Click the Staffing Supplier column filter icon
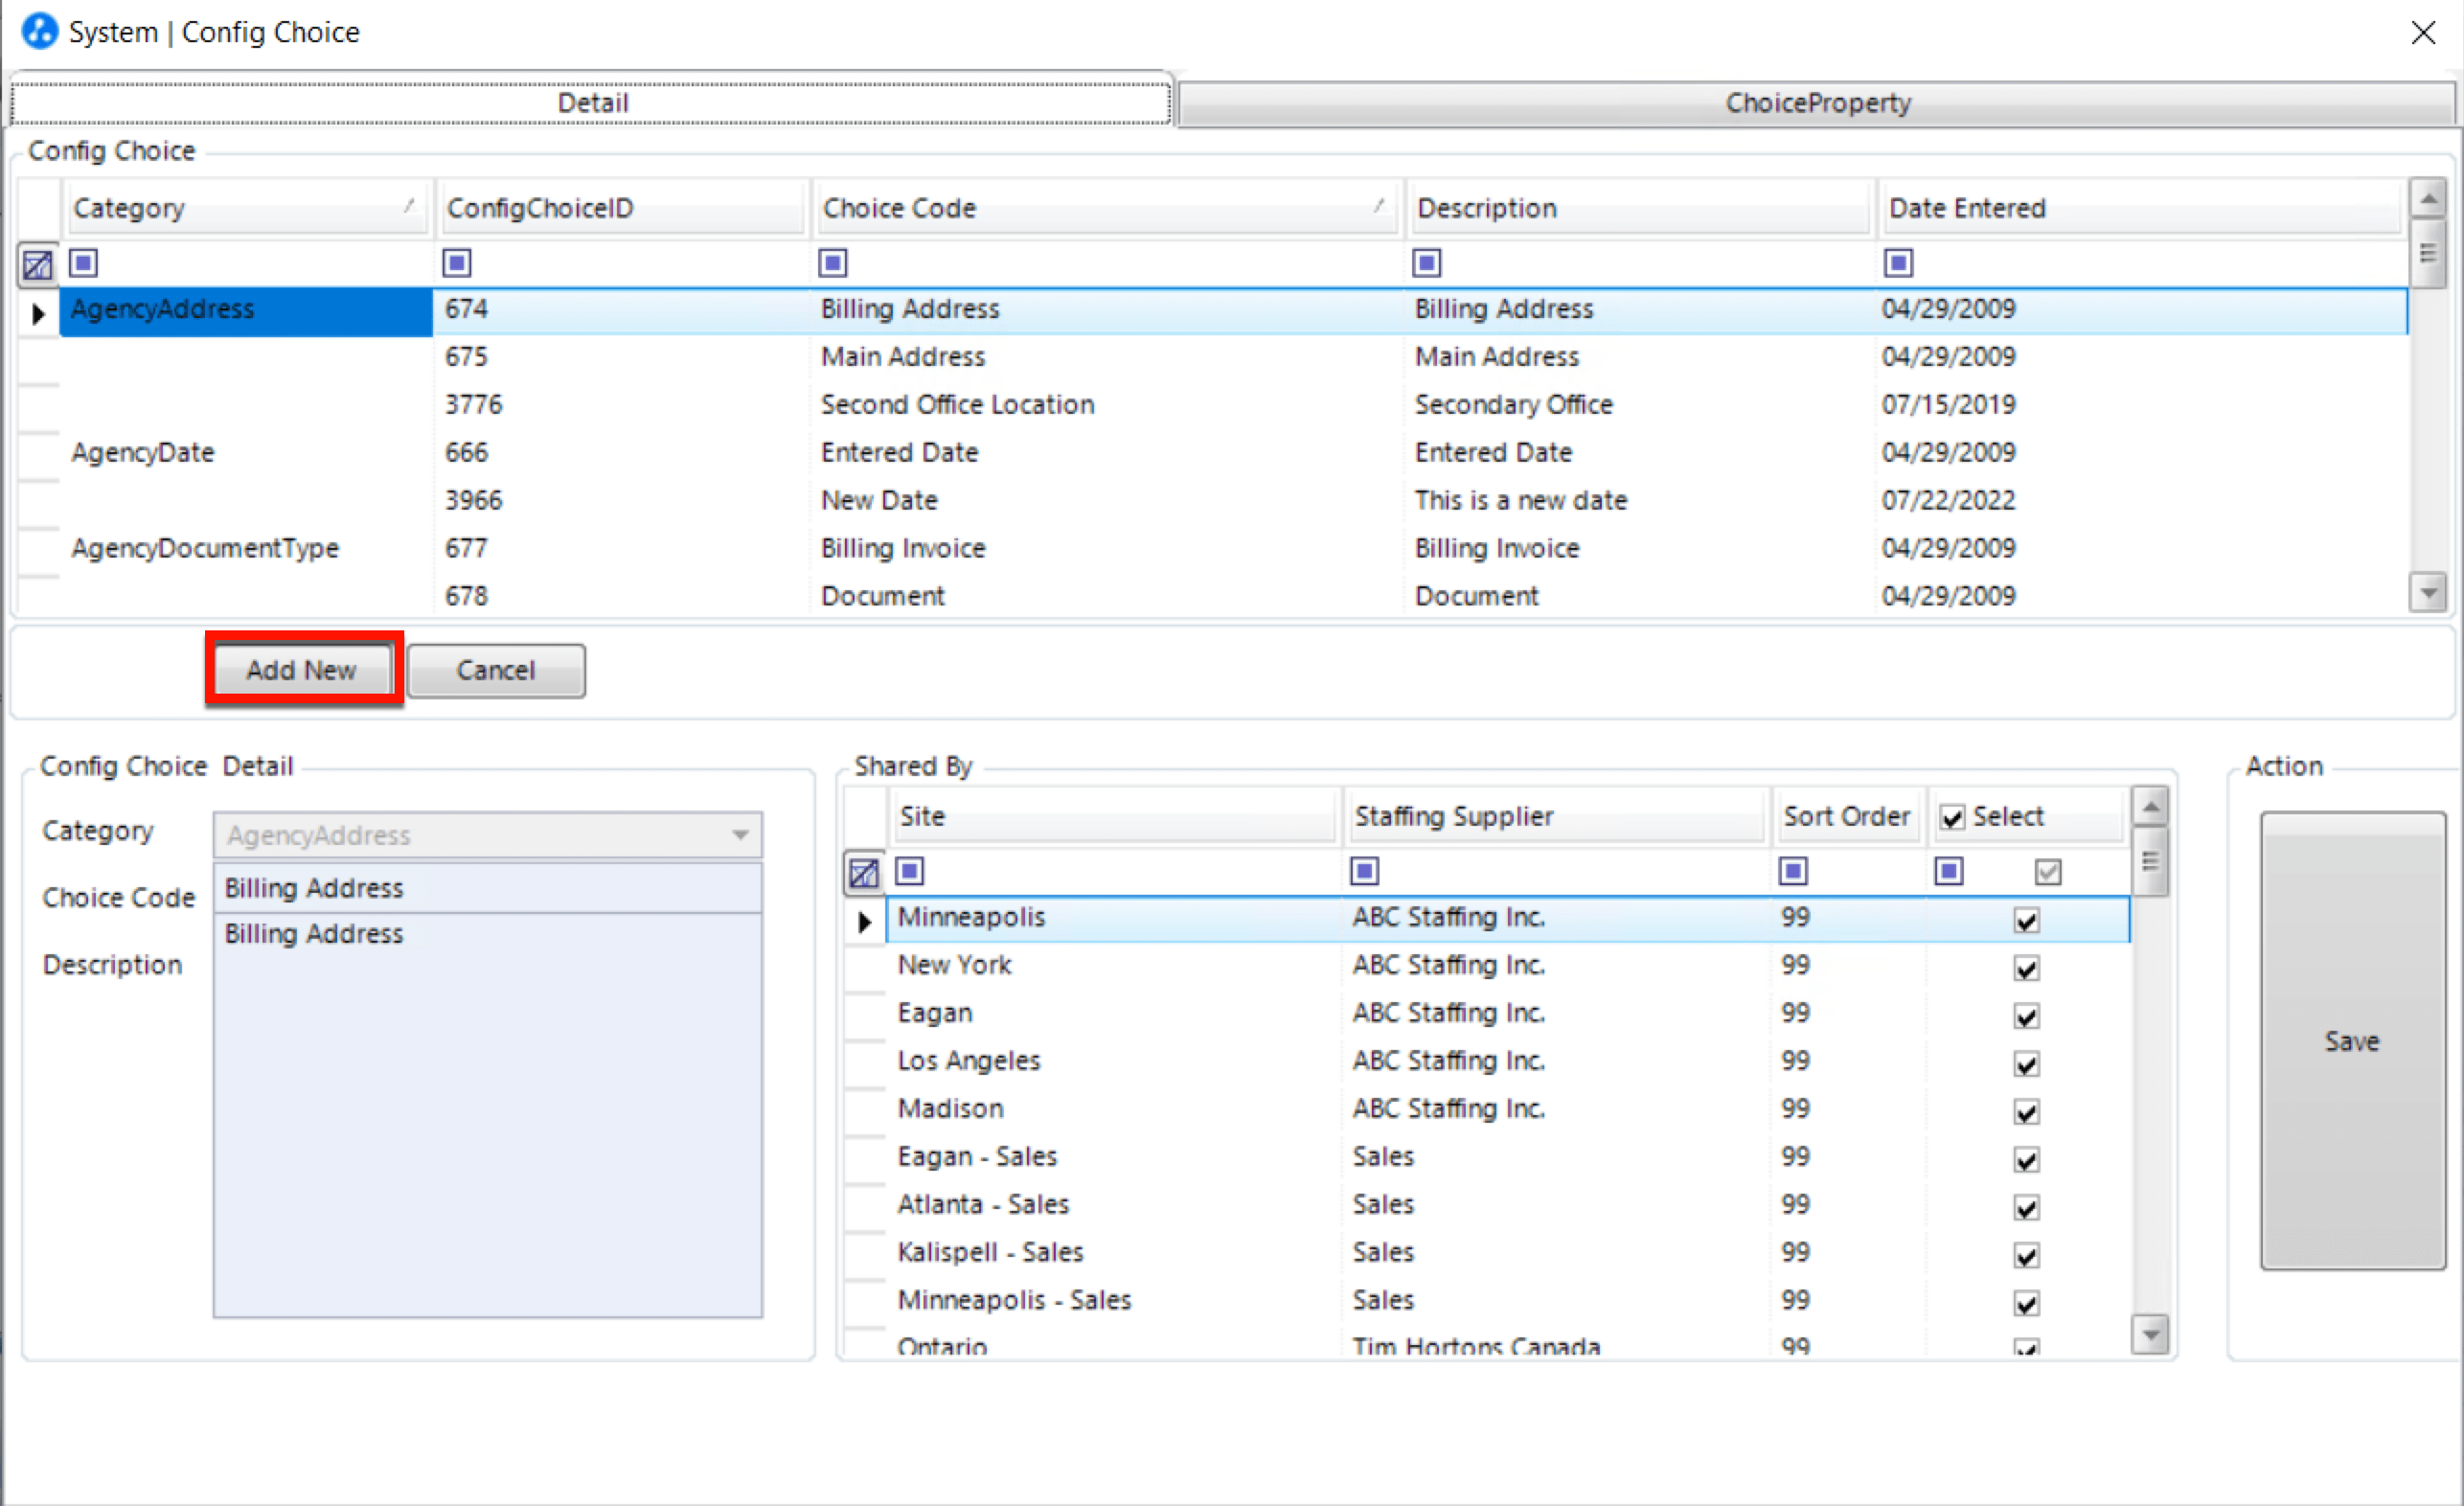The width and height of the screenshot is (2464, 1506). point(1364,871)
